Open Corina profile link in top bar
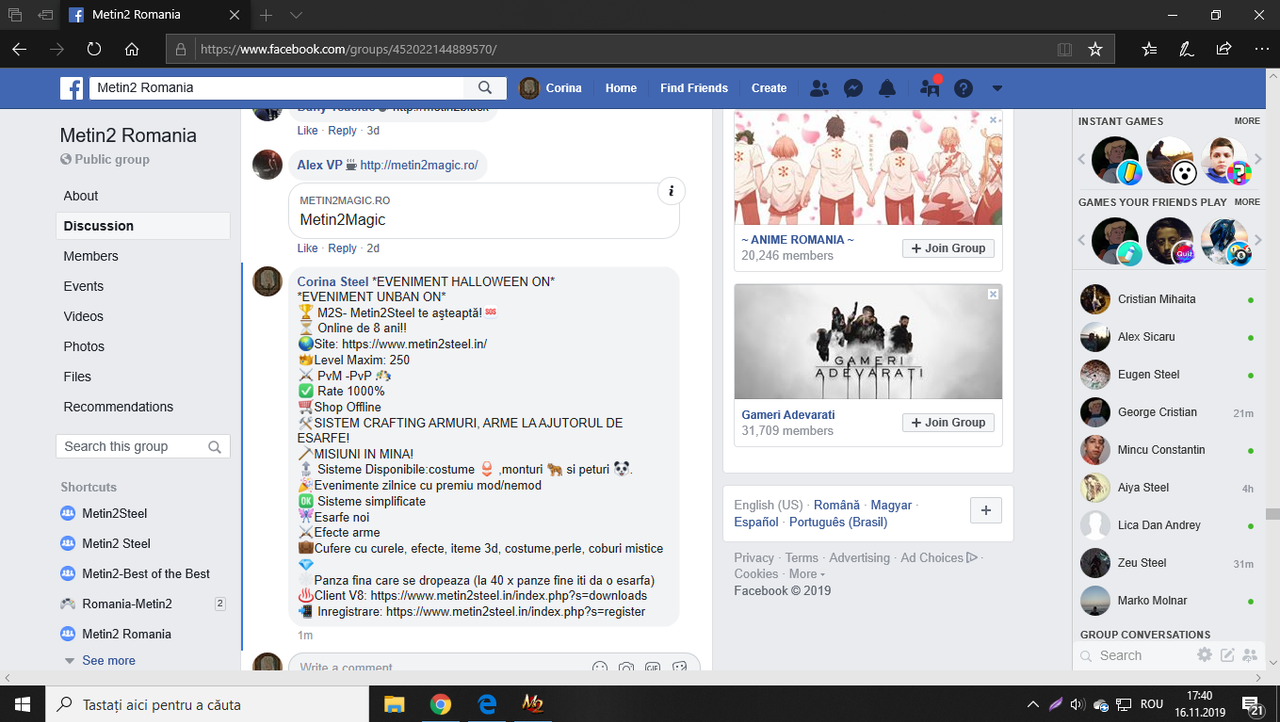1280x722 pixels. pos(551,88)
